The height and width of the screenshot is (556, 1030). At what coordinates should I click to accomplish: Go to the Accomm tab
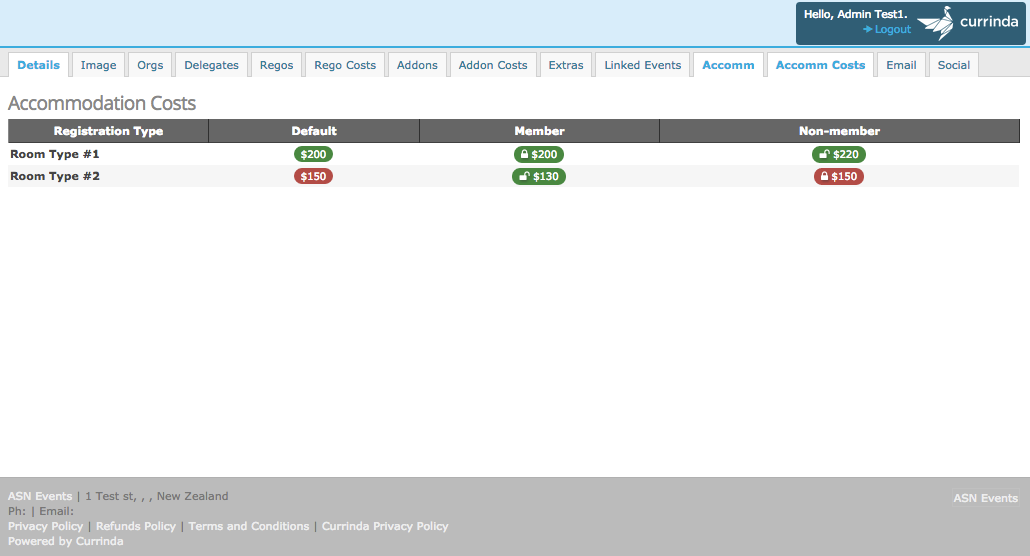click(x=728, y=65)
